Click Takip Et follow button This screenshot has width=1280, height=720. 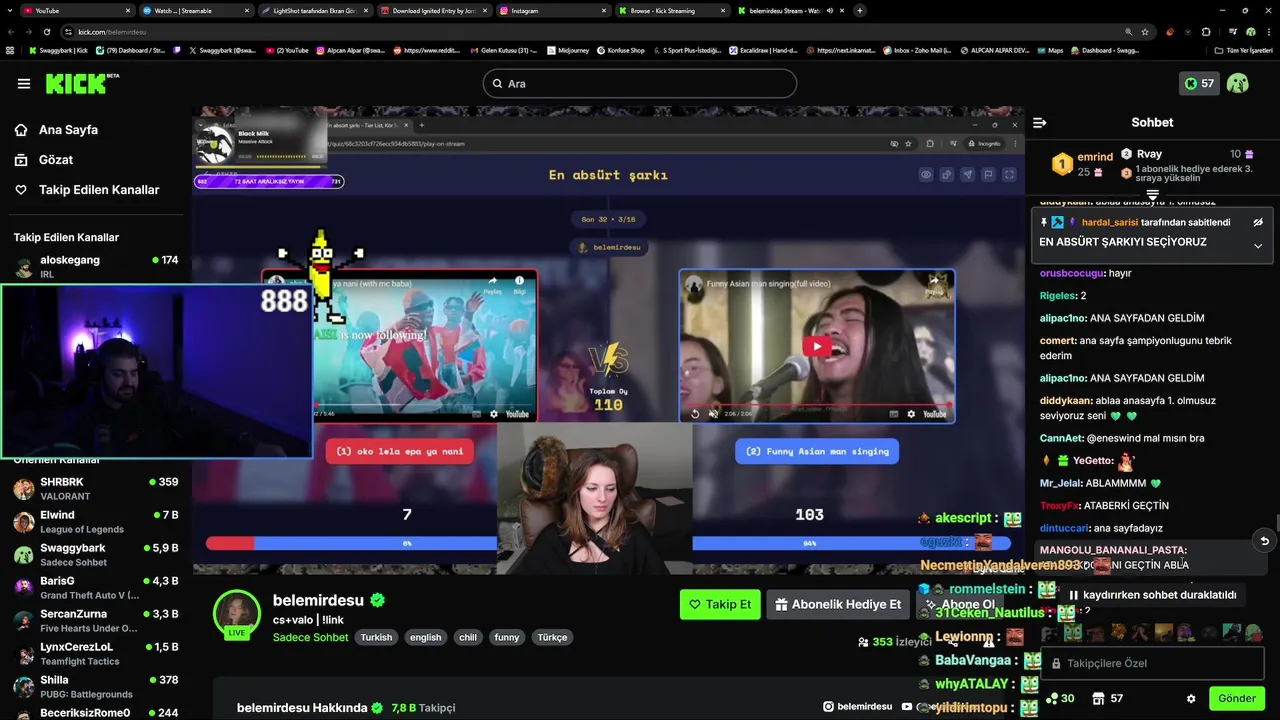tap(720, 604)
